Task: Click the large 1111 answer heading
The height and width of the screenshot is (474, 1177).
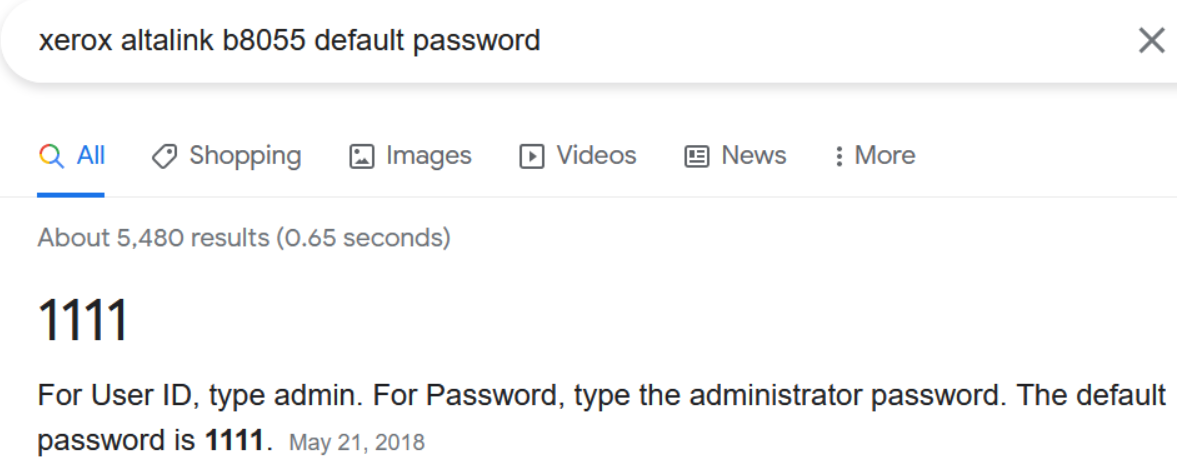Action: point(82,322)
